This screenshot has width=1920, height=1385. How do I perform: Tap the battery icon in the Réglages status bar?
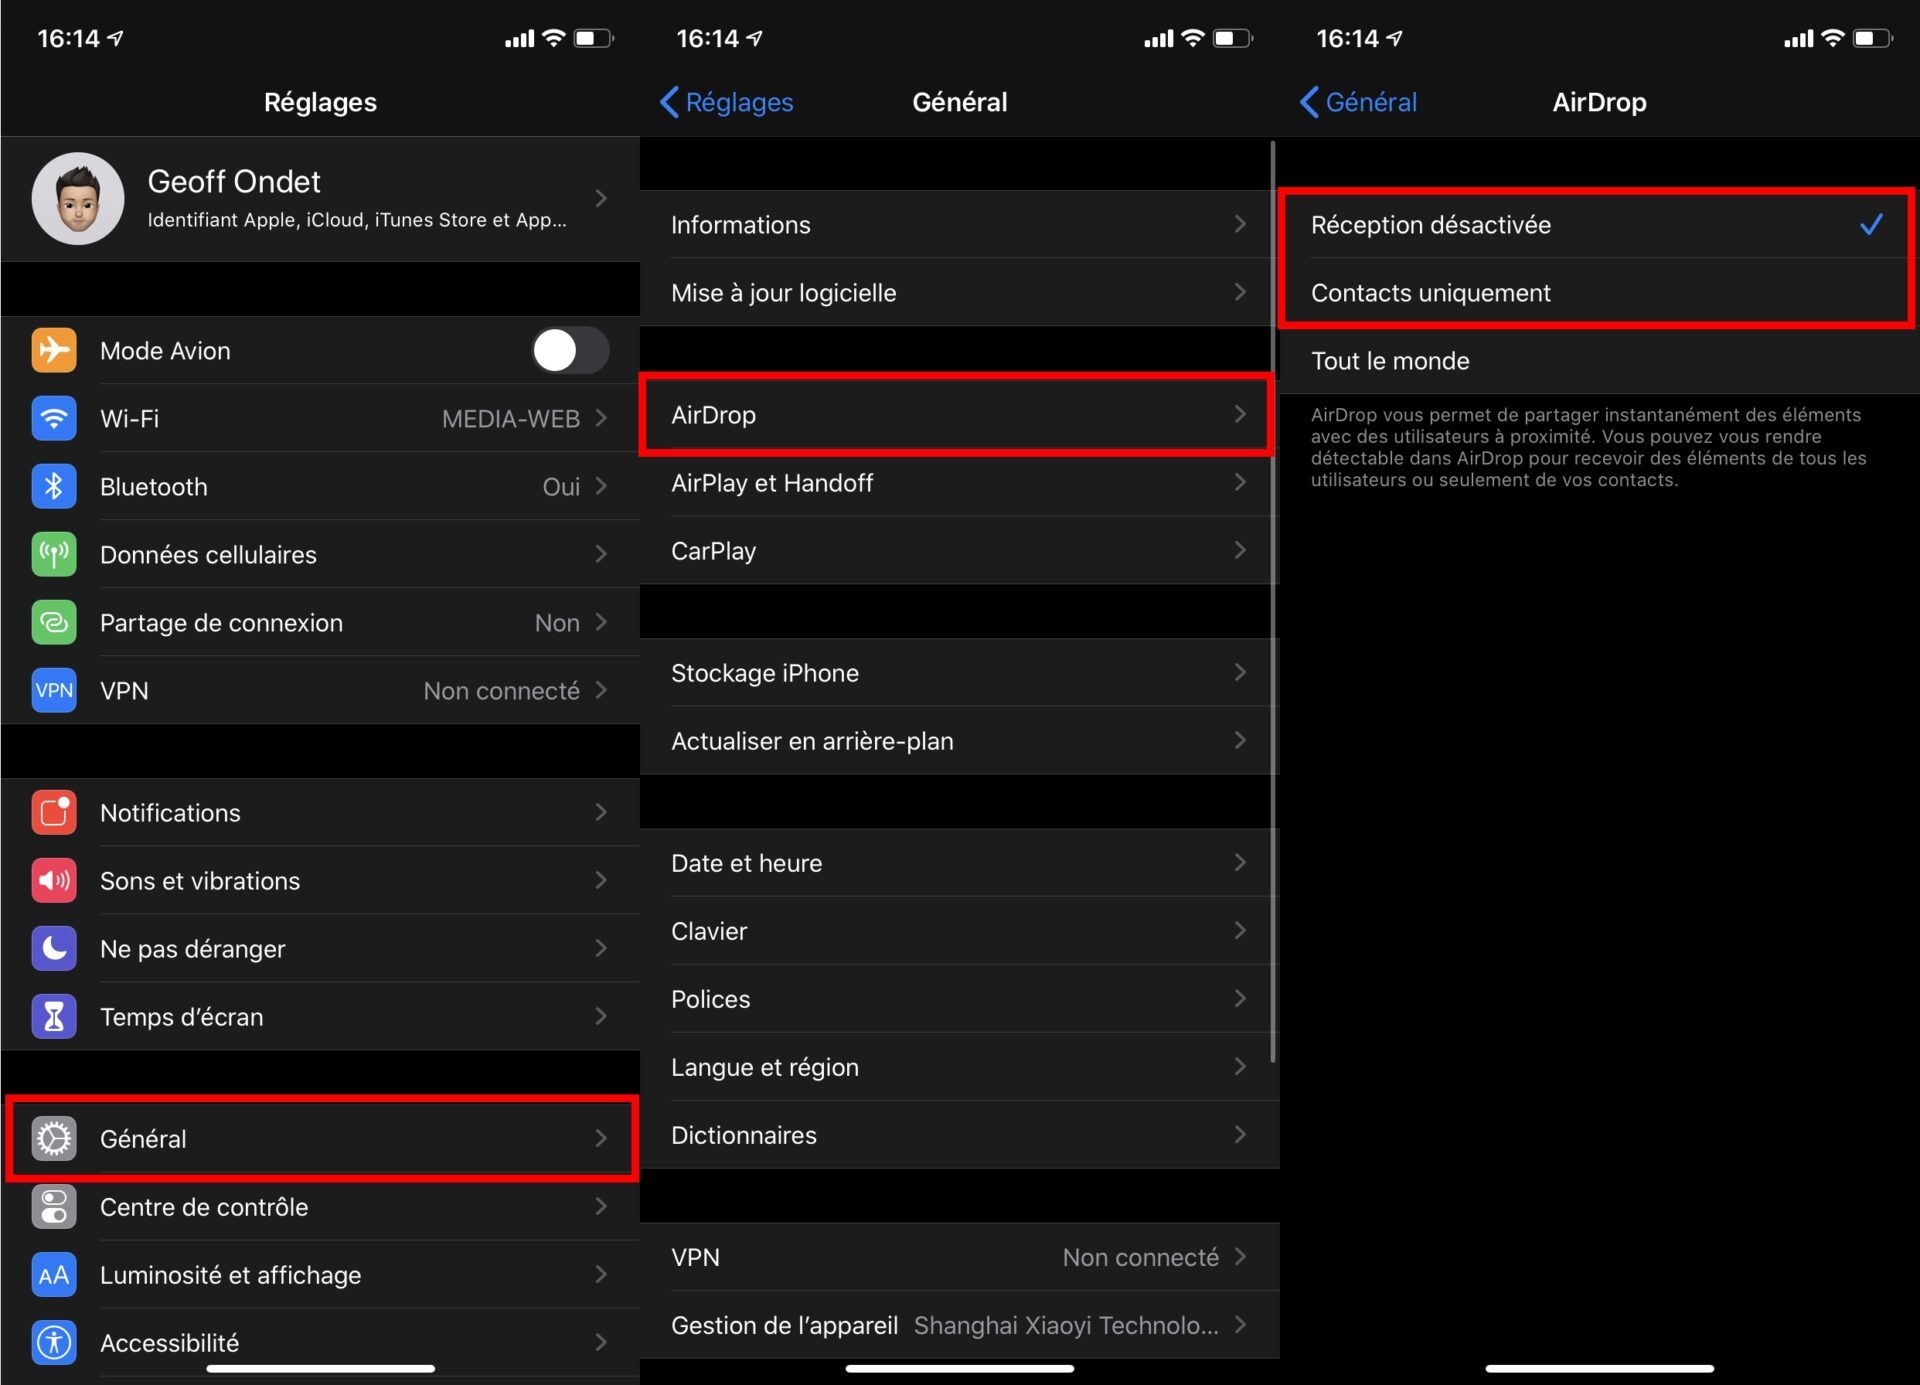593,38
